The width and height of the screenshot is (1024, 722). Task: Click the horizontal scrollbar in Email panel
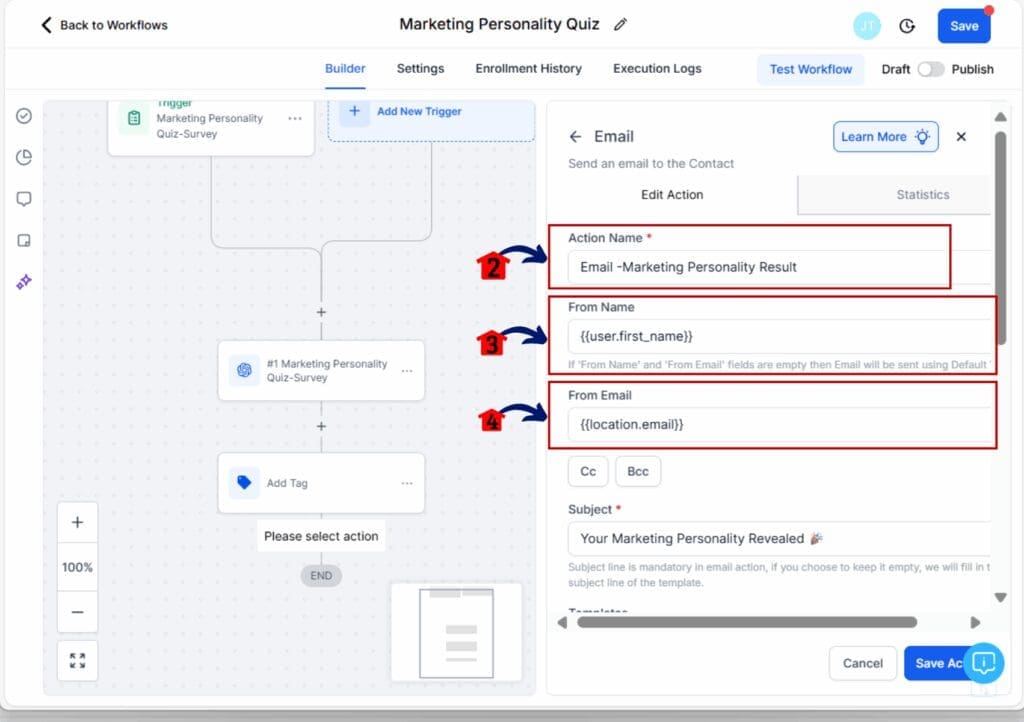[746, 622]
